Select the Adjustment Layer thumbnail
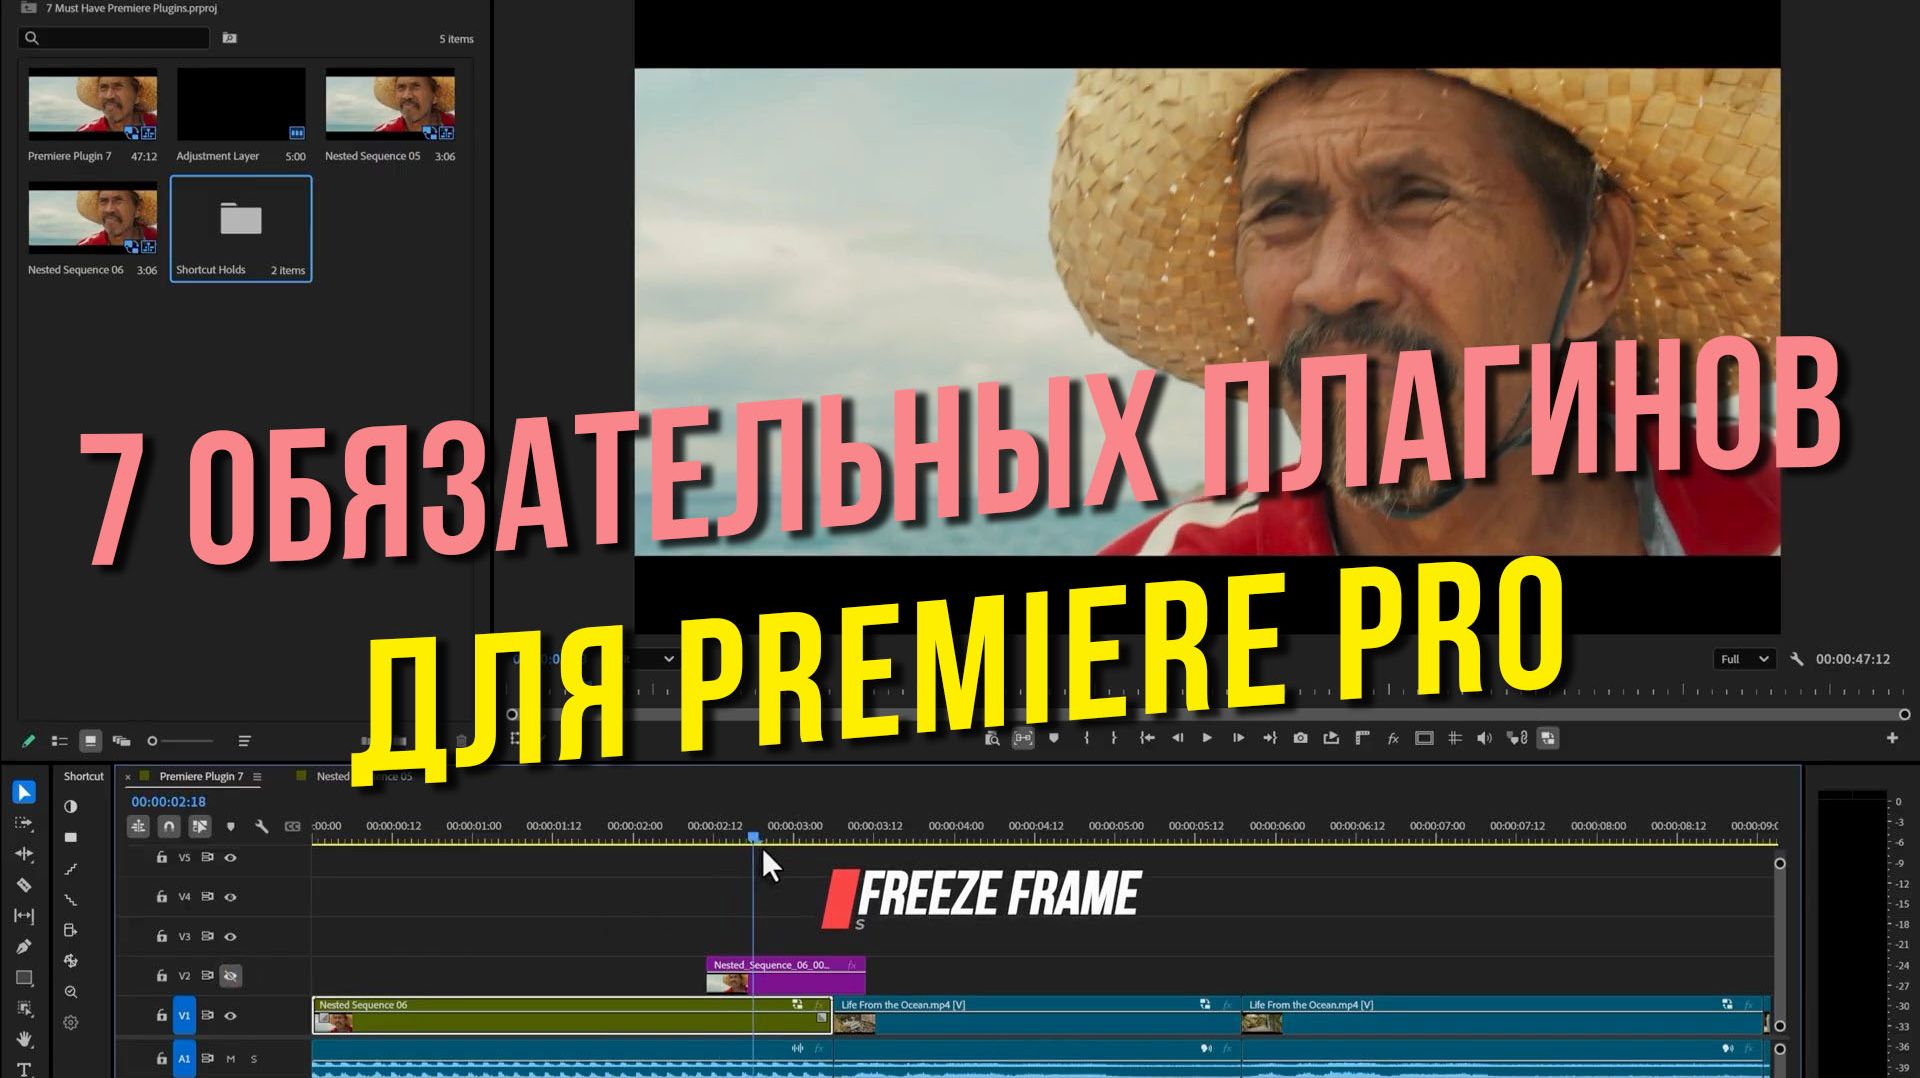Screen dimensions: 1920x1078 coord(241,104)
